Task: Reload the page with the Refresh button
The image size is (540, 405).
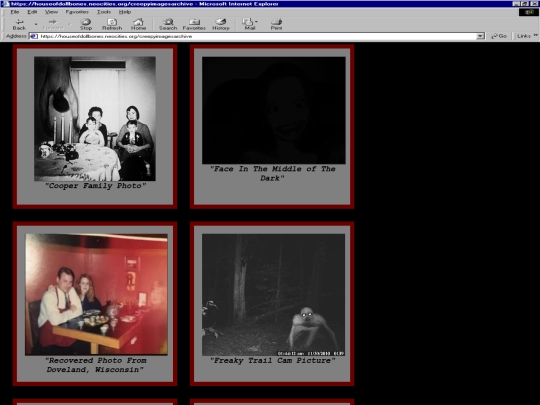Action: pos(112,24)
